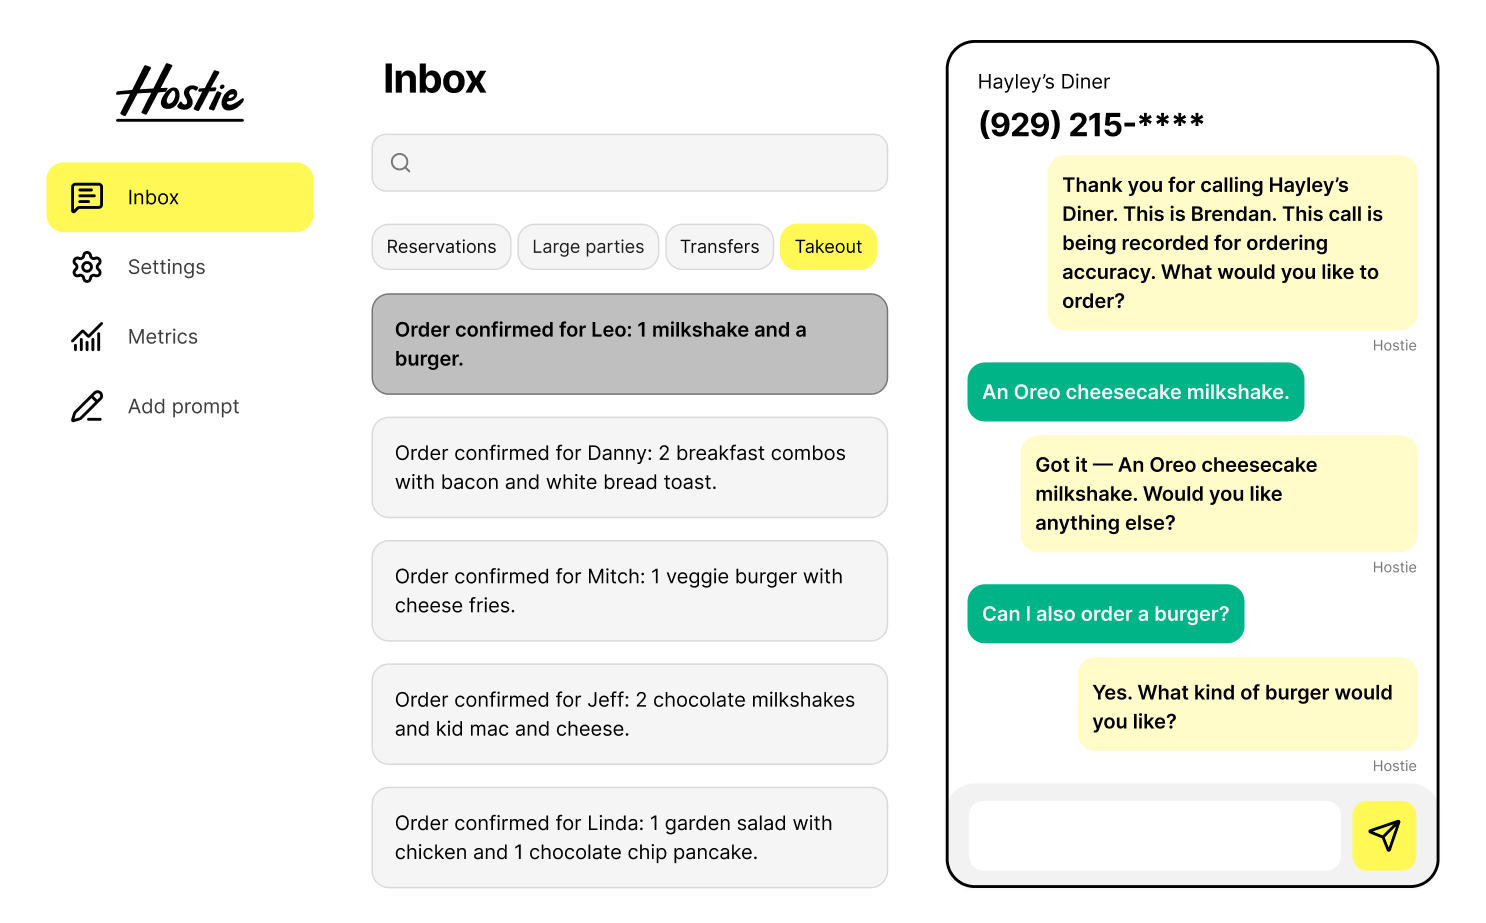Image resolution: width=1486 pixels, height=923 pixels.
Task: Toggle the Transfers filter chip
Action: [x=720, y=247]
